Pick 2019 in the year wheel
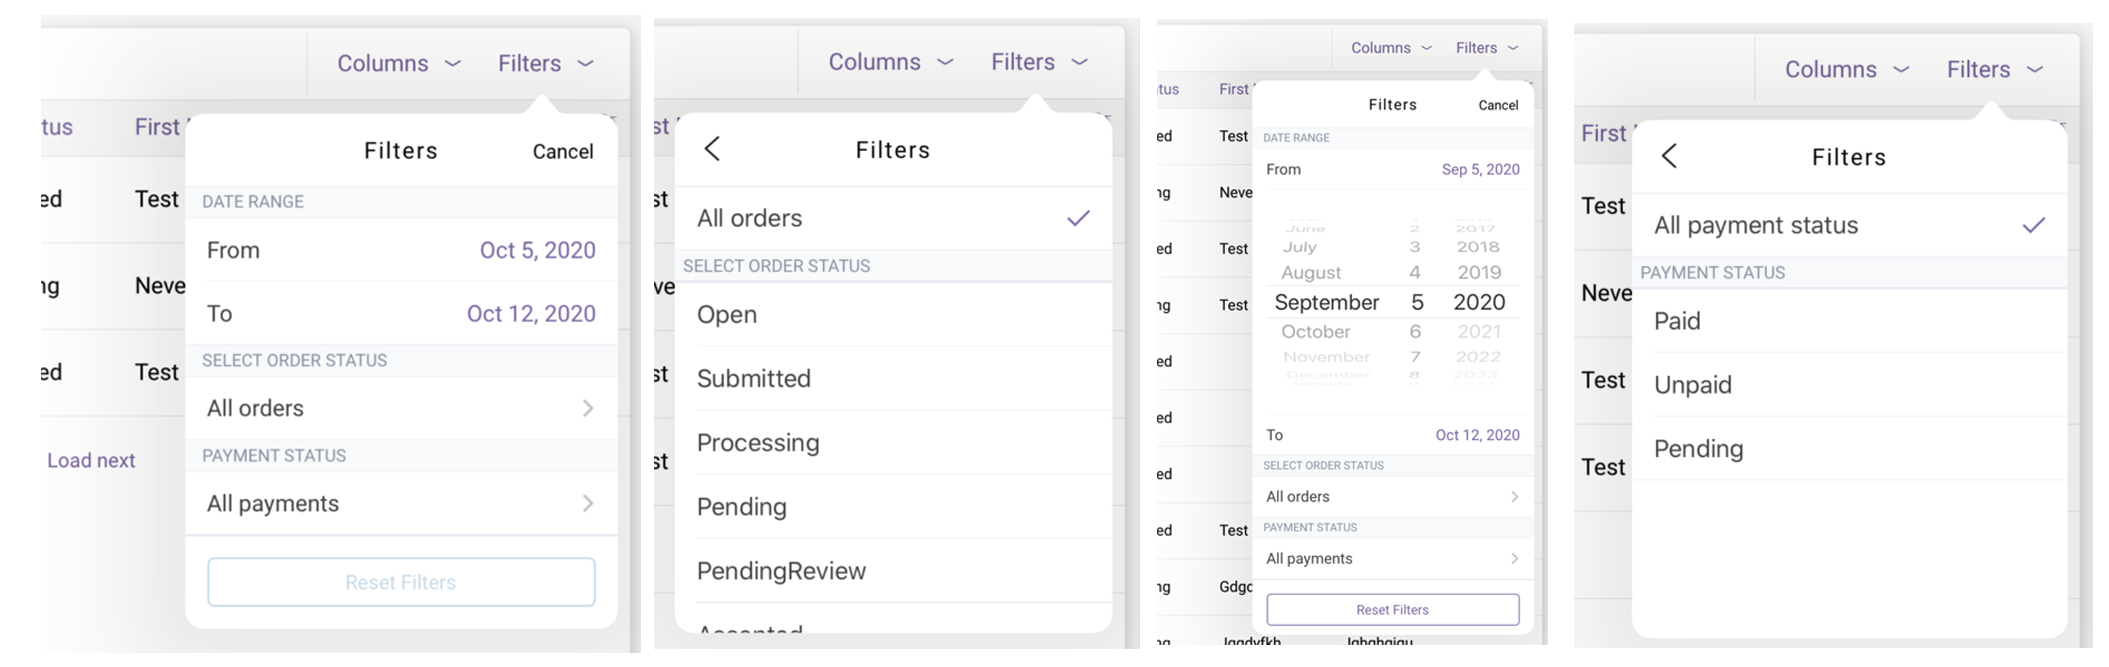The height and width of the screenshot is (667, 2109). tap(1479, 272)
